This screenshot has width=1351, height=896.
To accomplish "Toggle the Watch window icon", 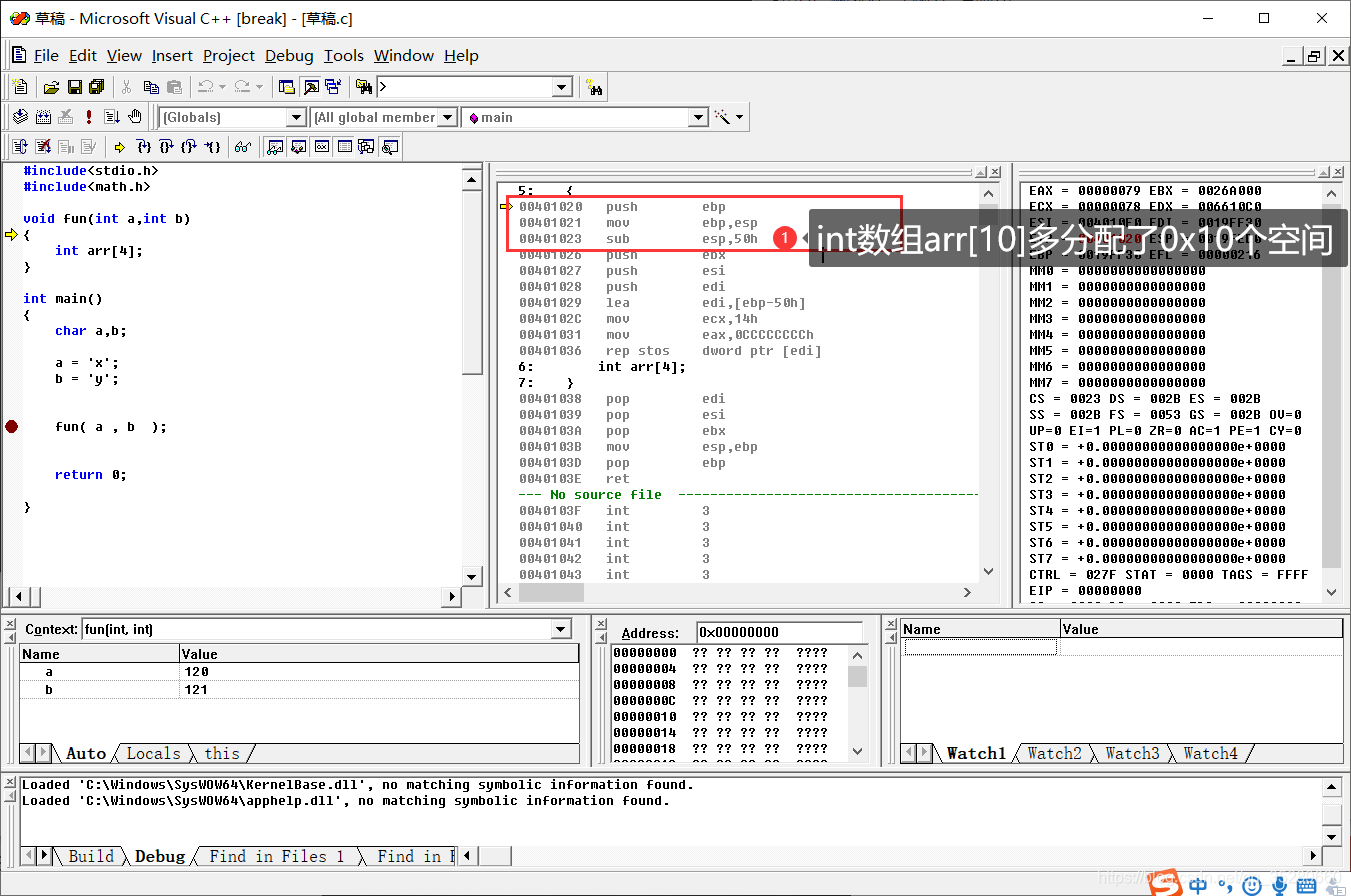I will [275, 147].
